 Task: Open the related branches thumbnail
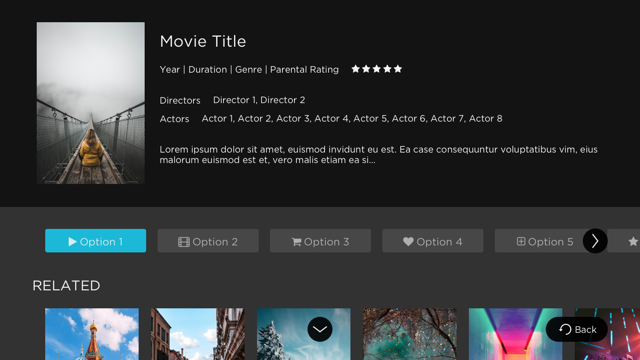[410, 334]
